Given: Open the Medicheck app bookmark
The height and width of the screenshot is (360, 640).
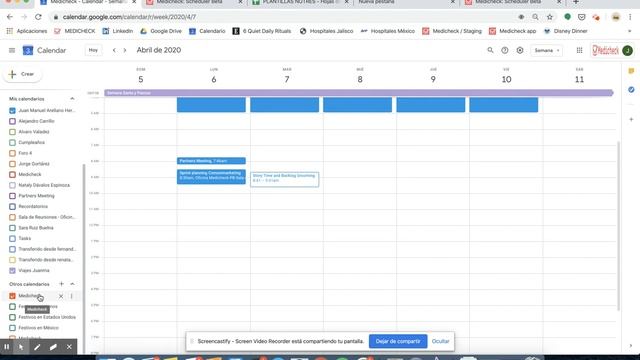Looking at the screenshot, I should (x=513, y=31).
